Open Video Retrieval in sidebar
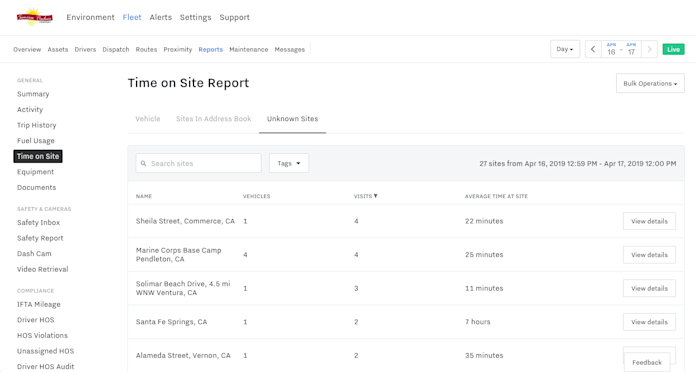 (43, 269)
